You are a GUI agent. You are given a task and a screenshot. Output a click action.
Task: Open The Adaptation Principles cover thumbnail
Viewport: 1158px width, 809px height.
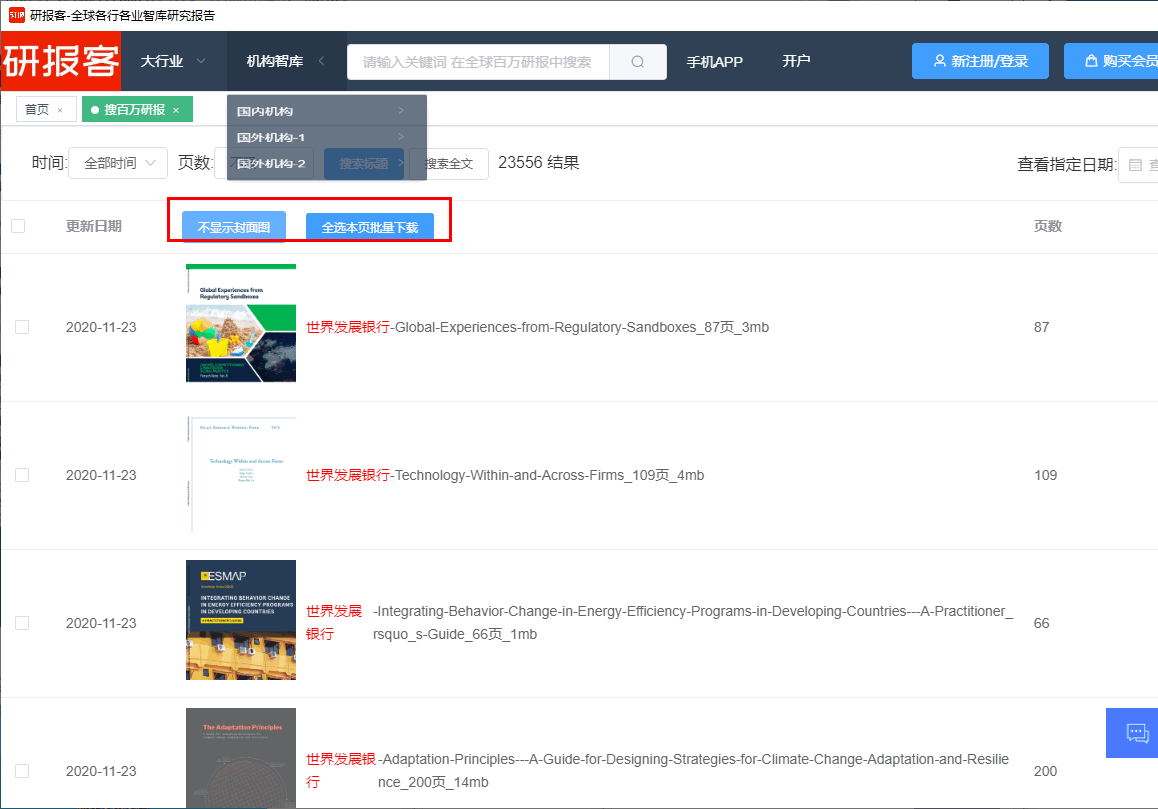(x=241, y=758)
